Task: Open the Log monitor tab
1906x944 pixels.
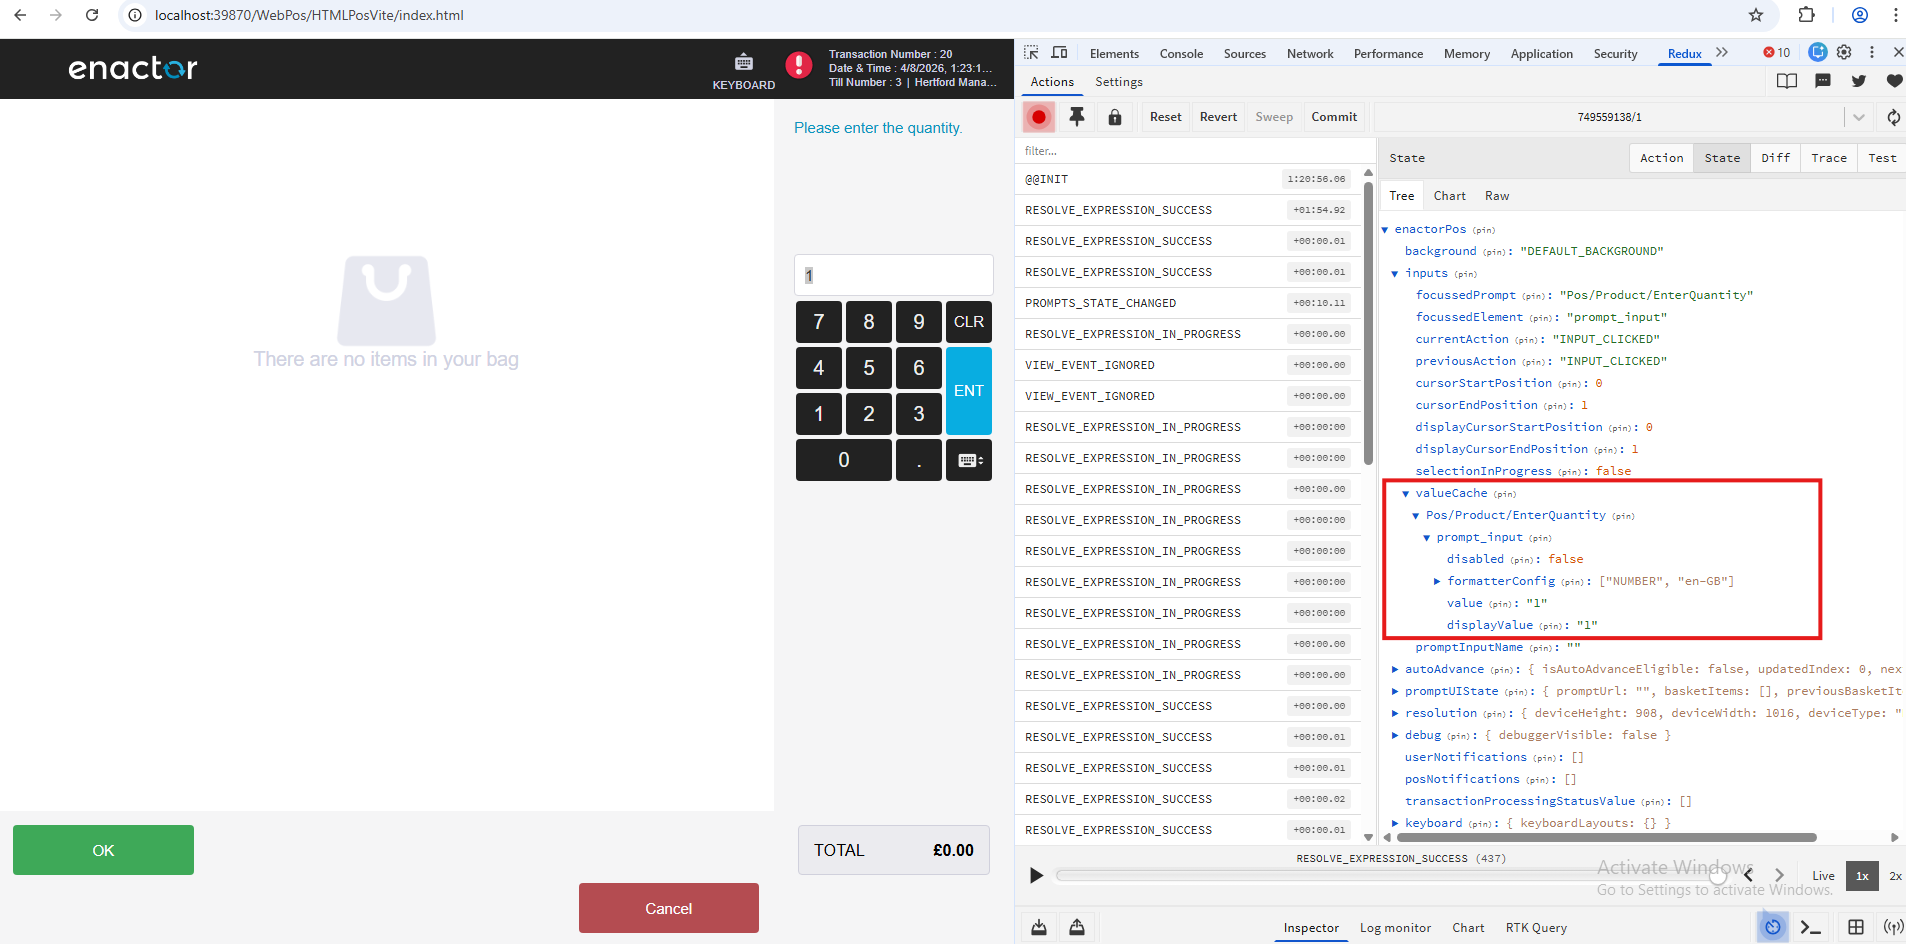Action: click(1395, 928)
